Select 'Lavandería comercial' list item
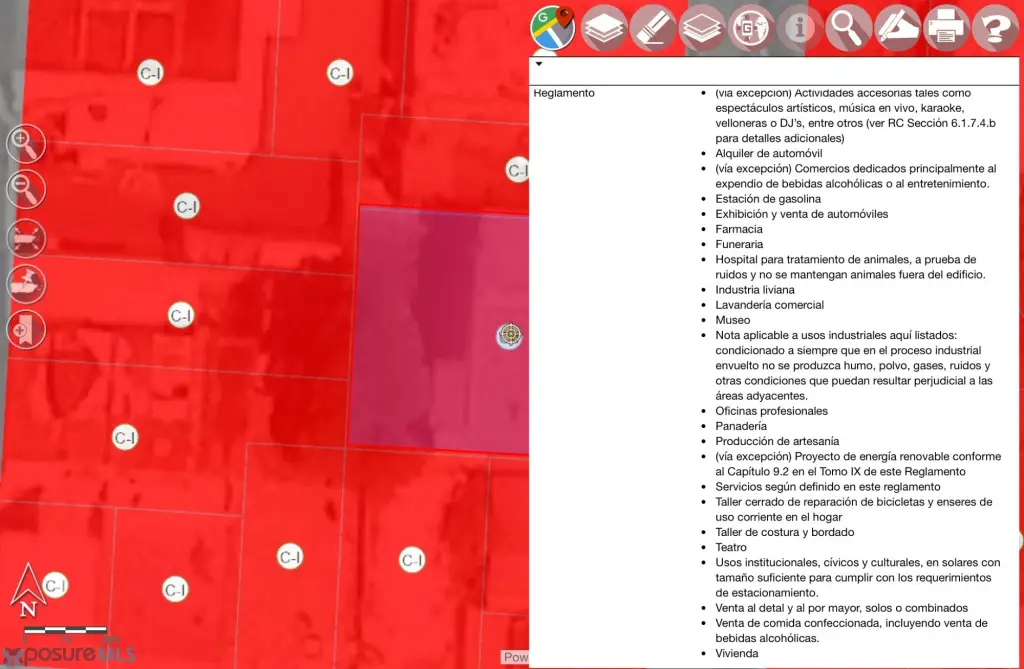This screenshot has height=669, width=1024. [769, 304]
